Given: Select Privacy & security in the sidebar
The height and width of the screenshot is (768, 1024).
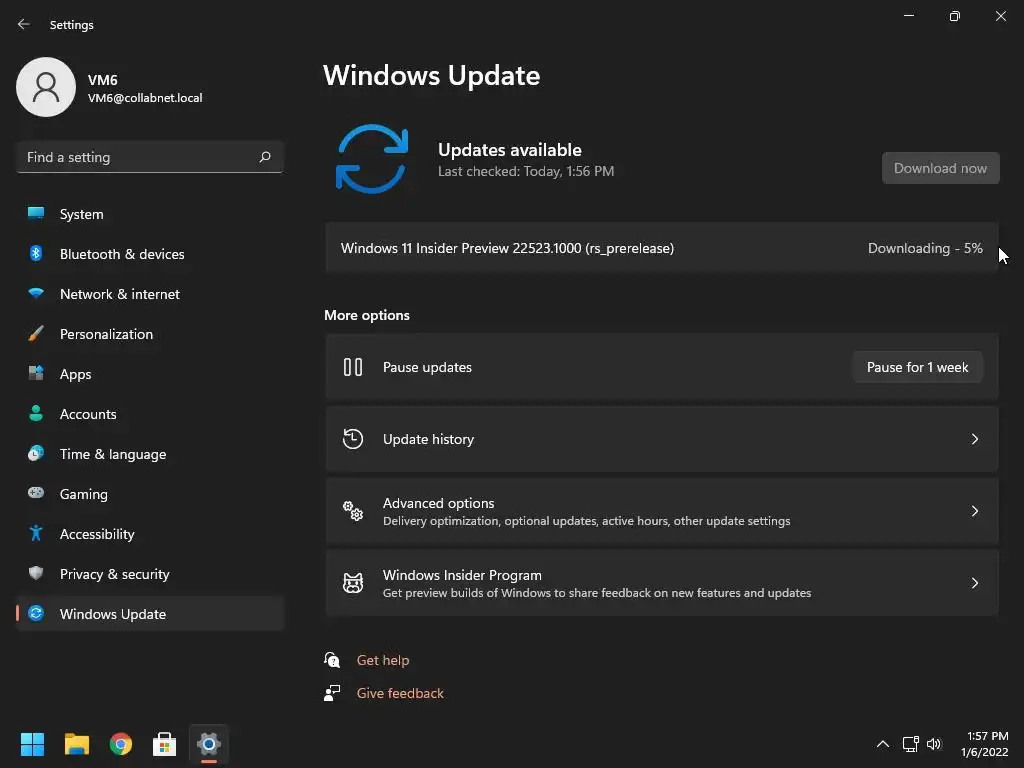Looking at the screenshot, I should tap(150, 573).
